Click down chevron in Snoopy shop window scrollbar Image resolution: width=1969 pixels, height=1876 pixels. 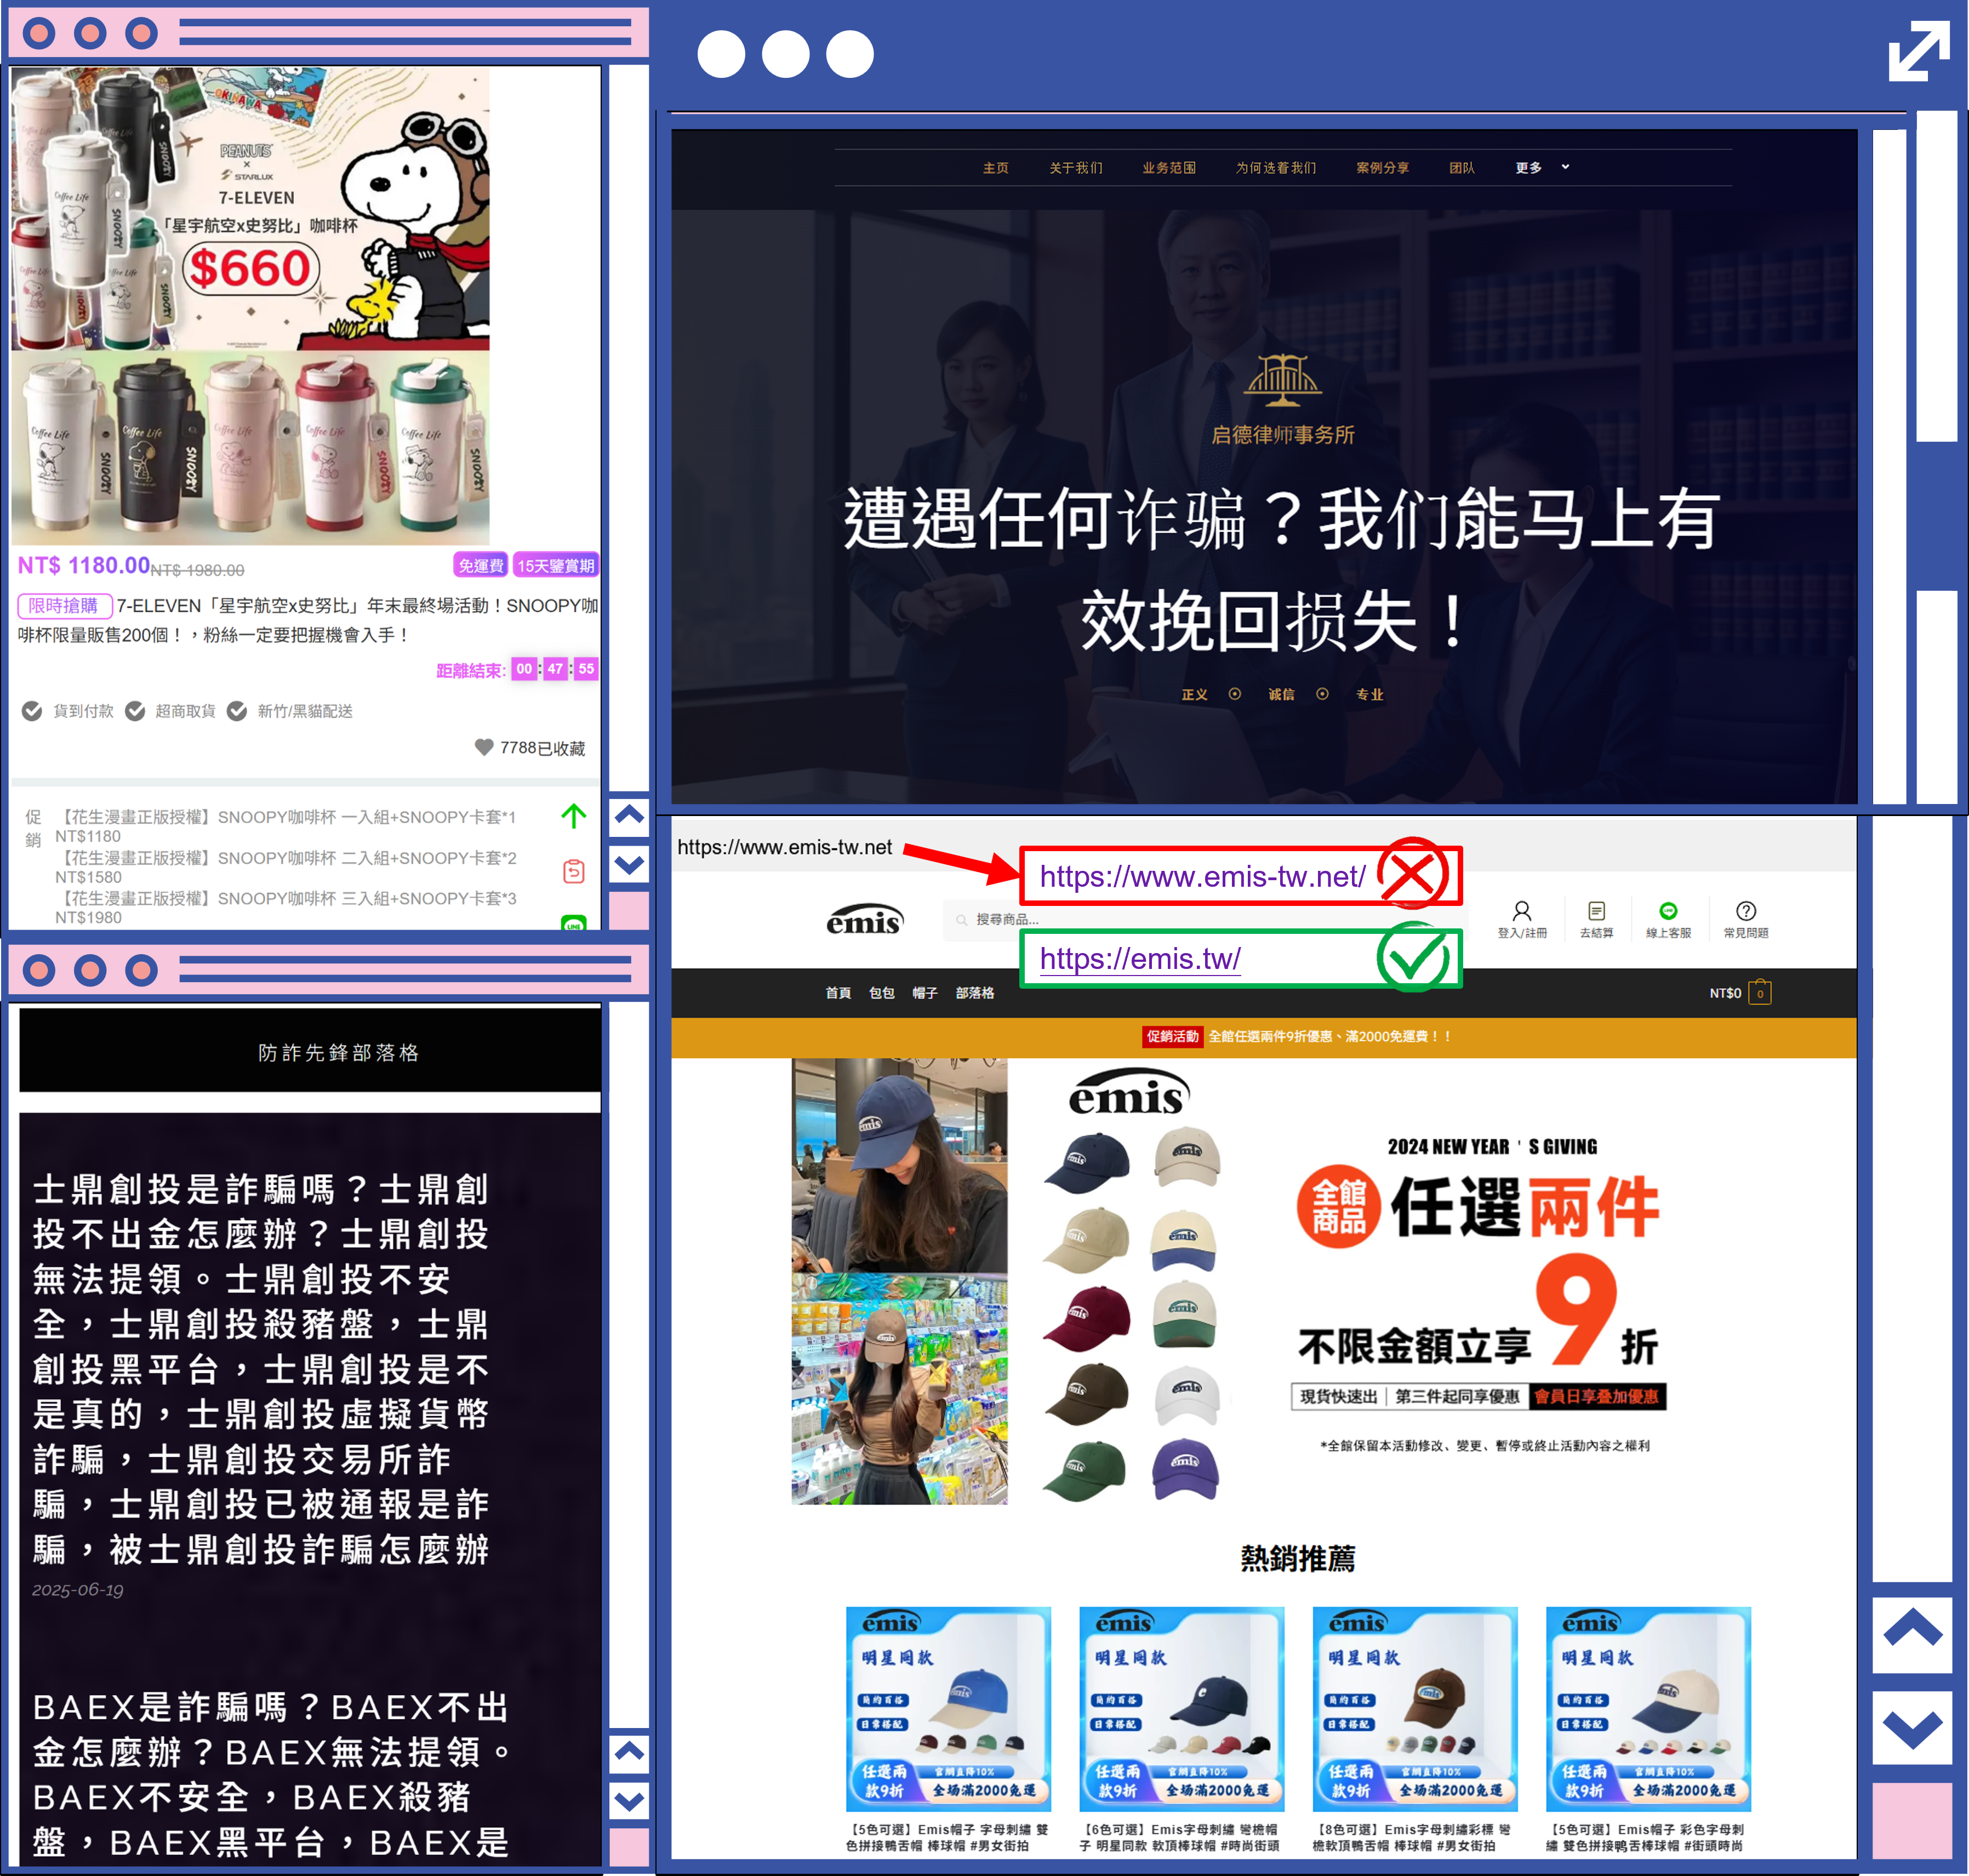(629, 864)
